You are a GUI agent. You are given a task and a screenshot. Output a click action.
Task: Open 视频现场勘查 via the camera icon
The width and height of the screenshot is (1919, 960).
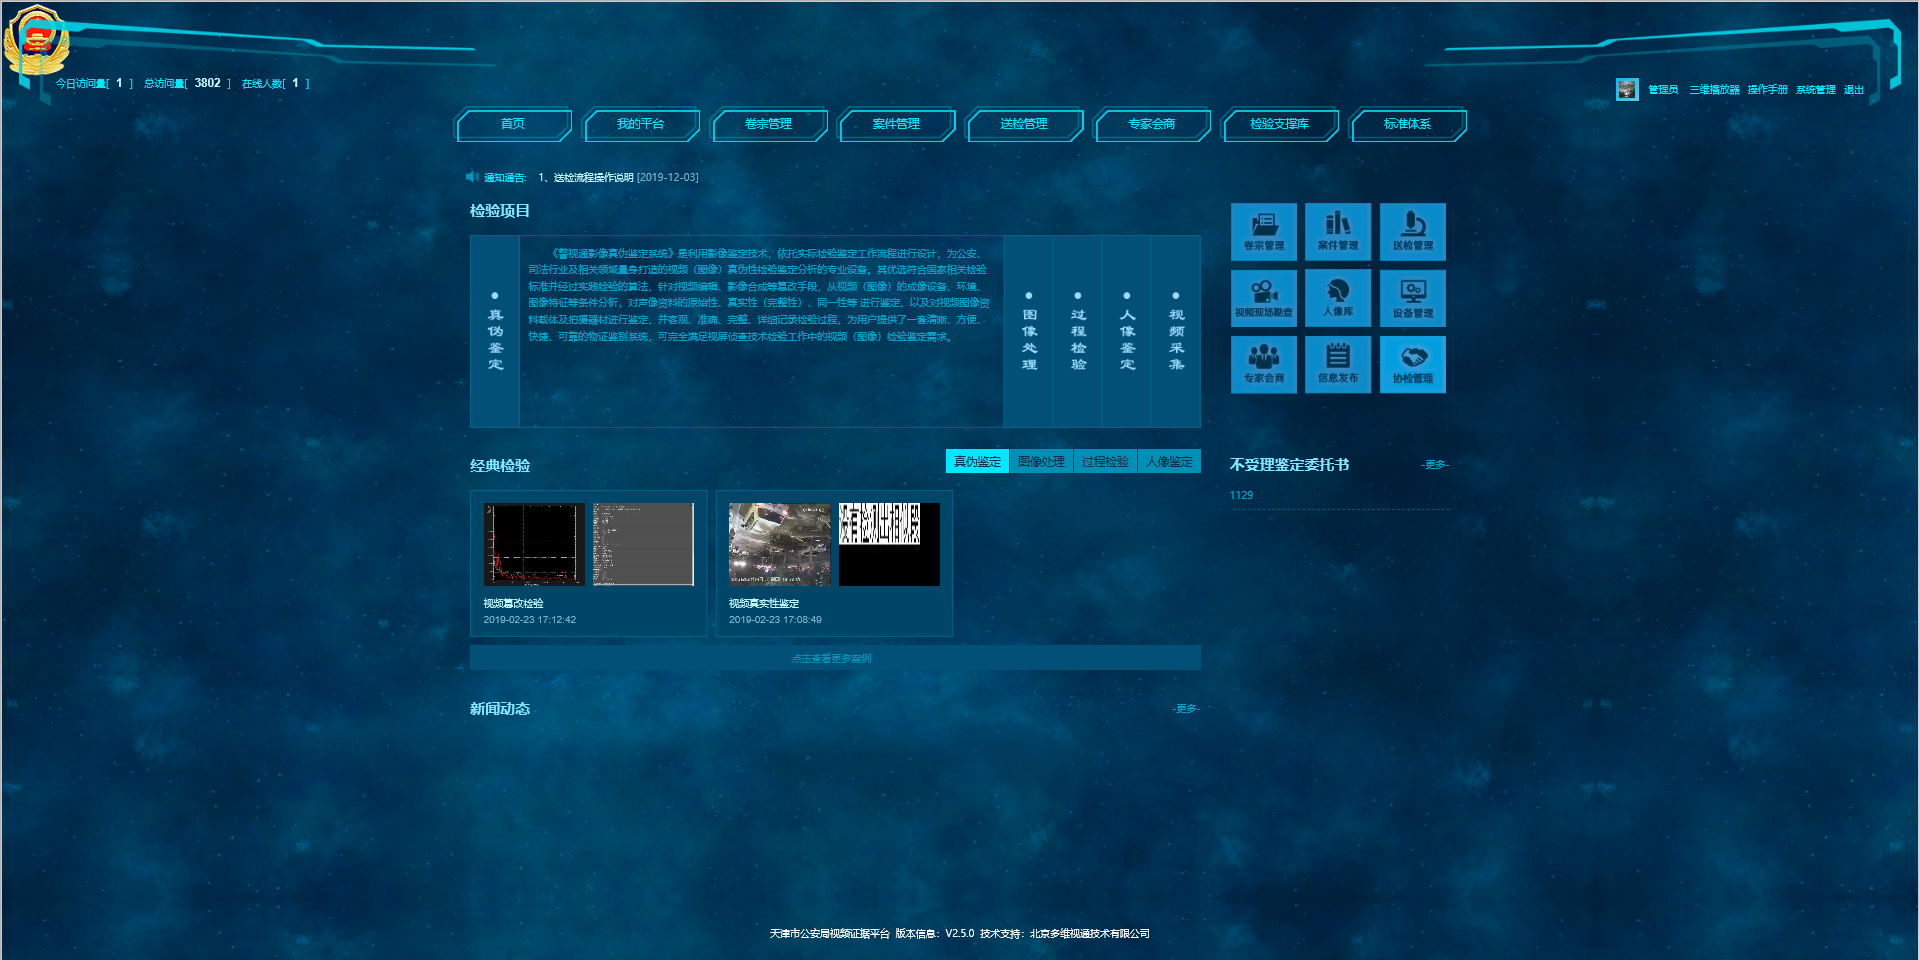pos(1263,297)
